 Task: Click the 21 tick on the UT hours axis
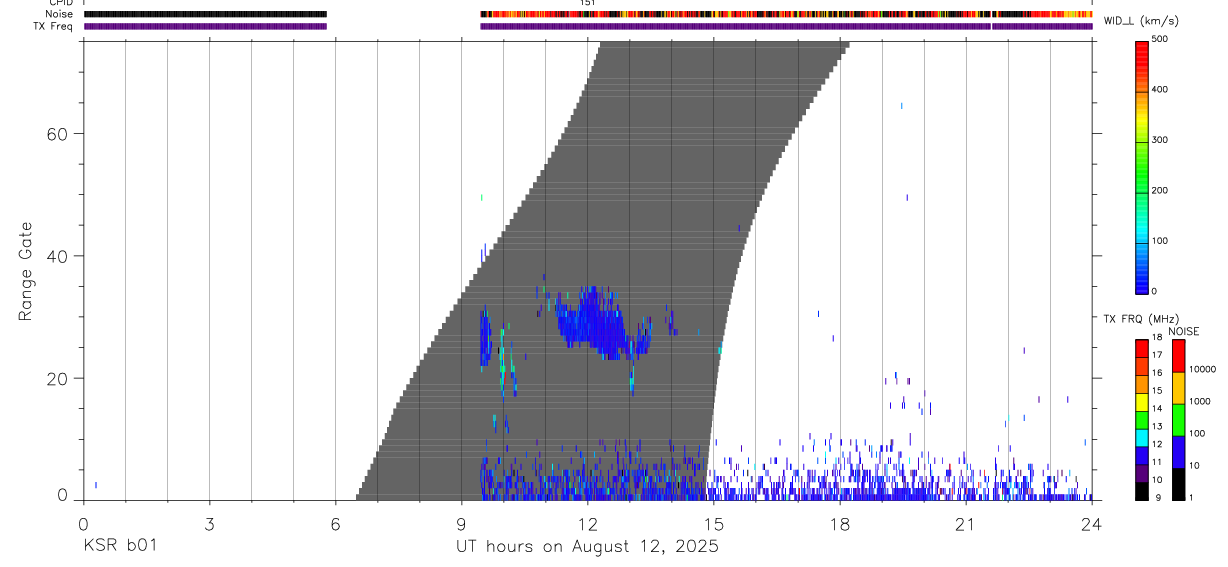click(x=965, y=524)
